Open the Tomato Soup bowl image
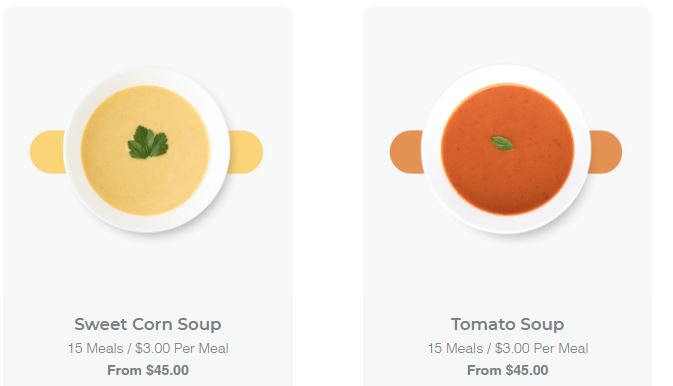 click(x=506, y=150)
